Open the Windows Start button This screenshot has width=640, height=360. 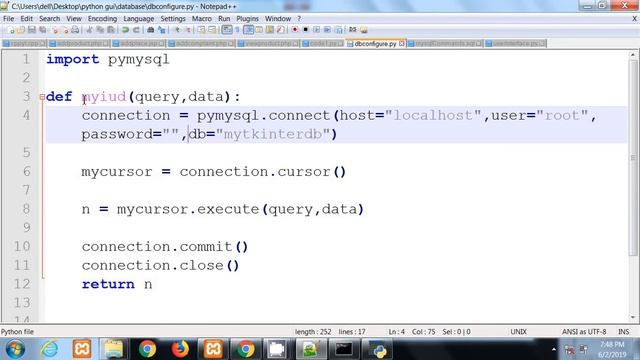click(x=15, y=349)
